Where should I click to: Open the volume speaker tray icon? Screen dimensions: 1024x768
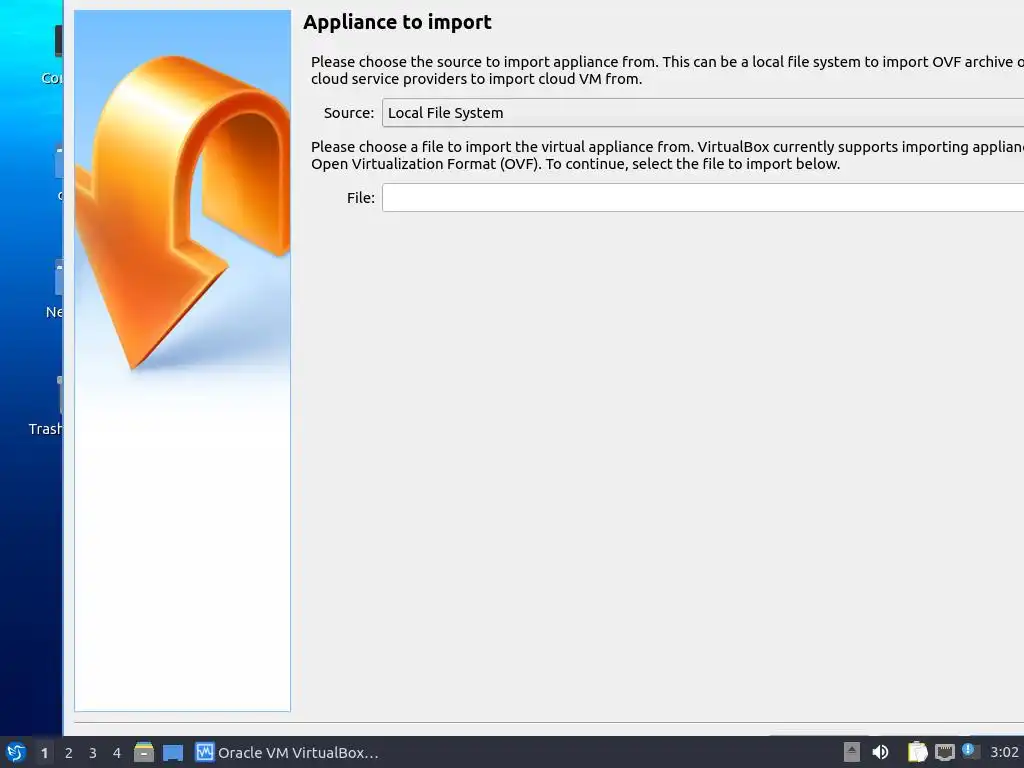click(x=880, y=752)
